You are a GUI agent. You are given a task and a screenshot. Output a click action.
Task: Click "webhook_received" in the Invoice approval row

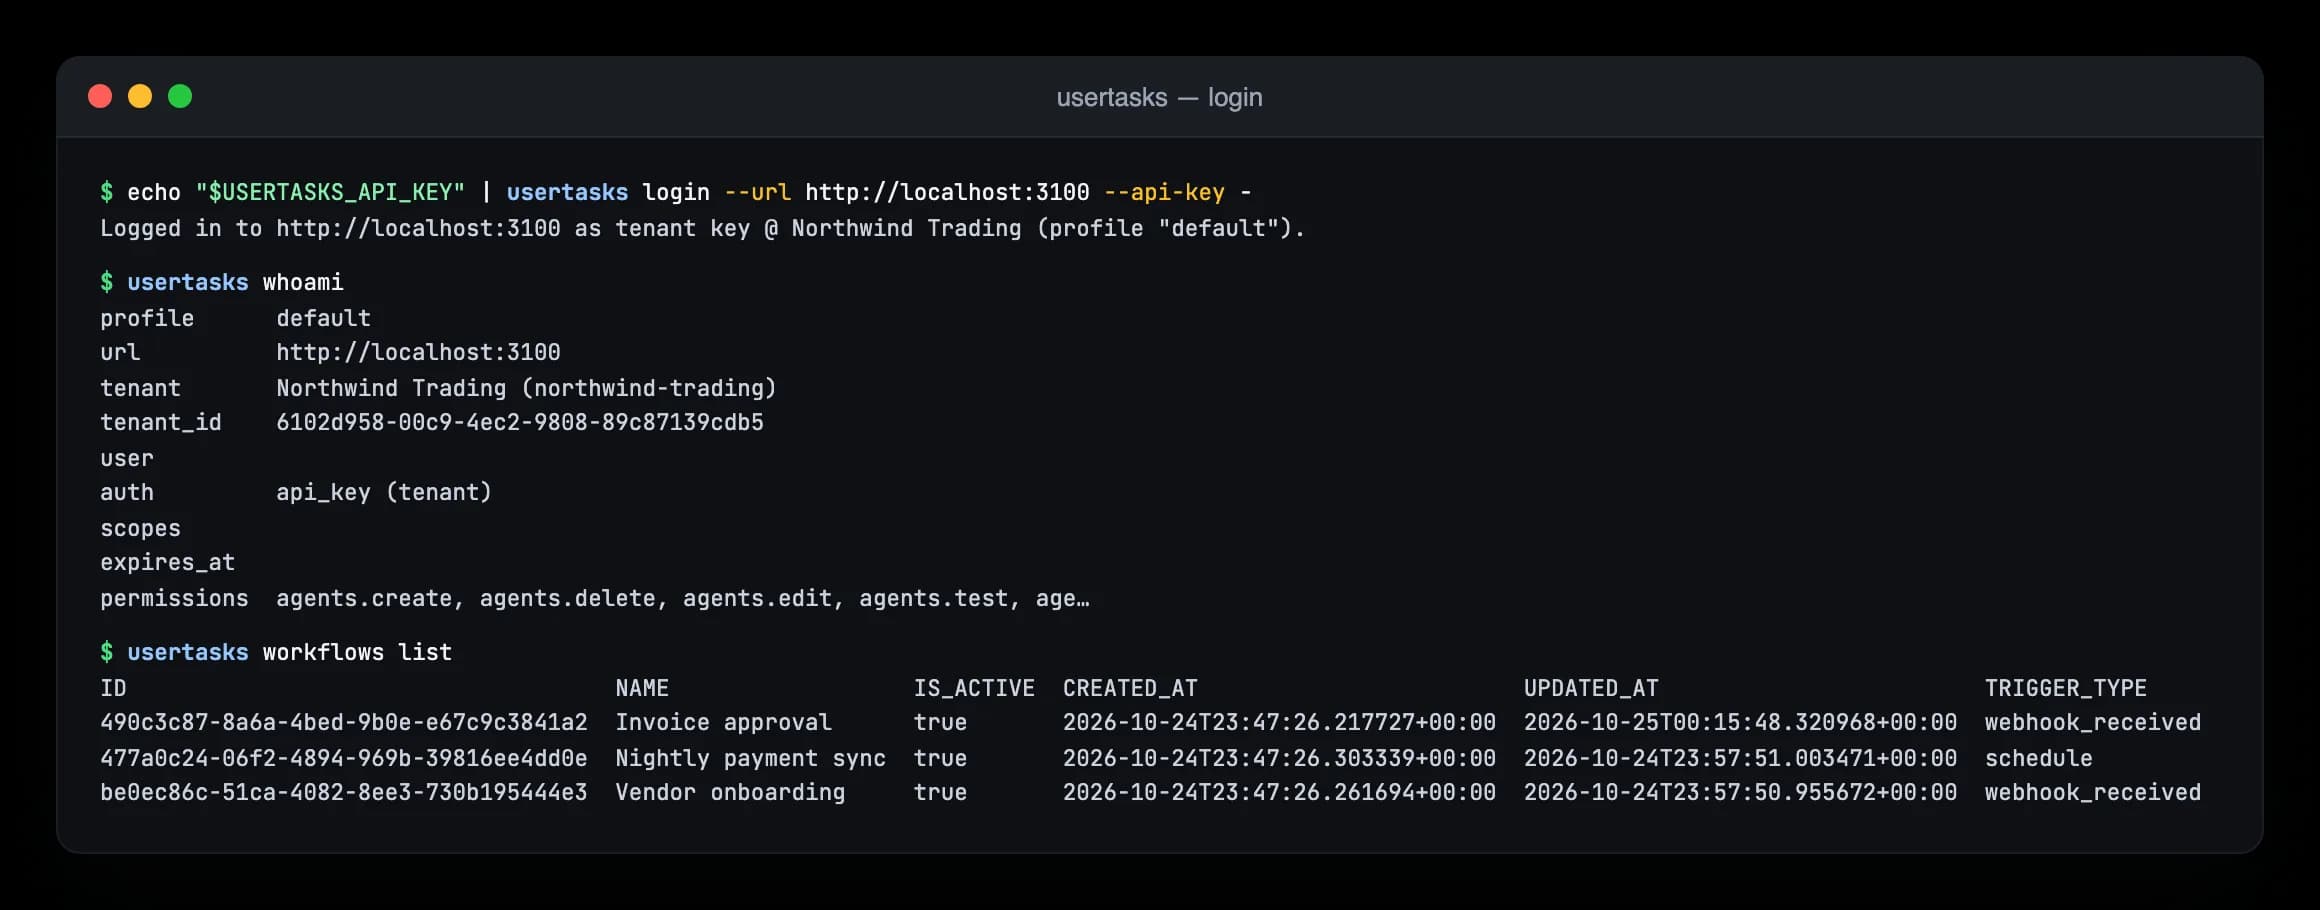(x=2093, y=722)
